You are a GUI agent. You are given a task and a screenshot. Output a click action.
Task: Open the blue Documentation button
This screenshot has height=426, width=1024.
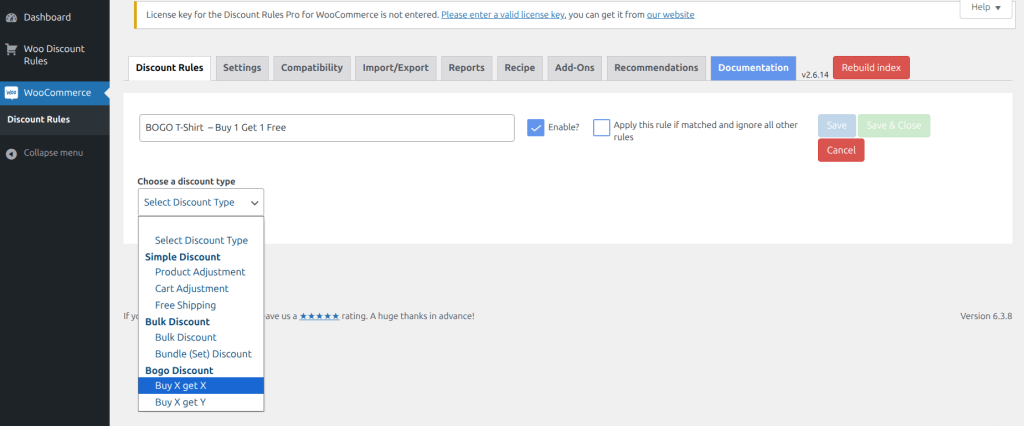(x=753, y=68)
